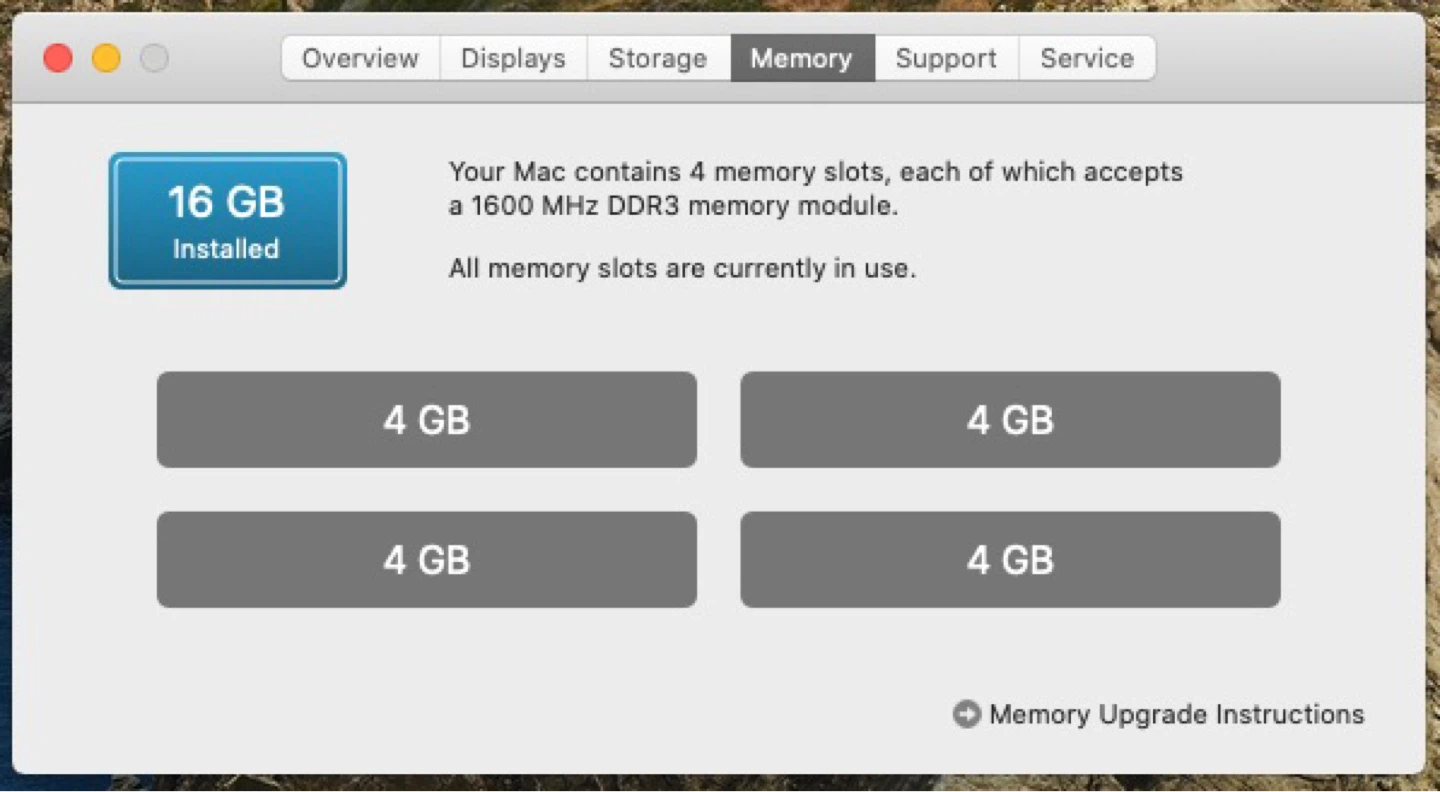Viewport: 1440px width, 792px height.
Task: Click the blue 16 GB Installed tile
Action: [x=227, y=220]
